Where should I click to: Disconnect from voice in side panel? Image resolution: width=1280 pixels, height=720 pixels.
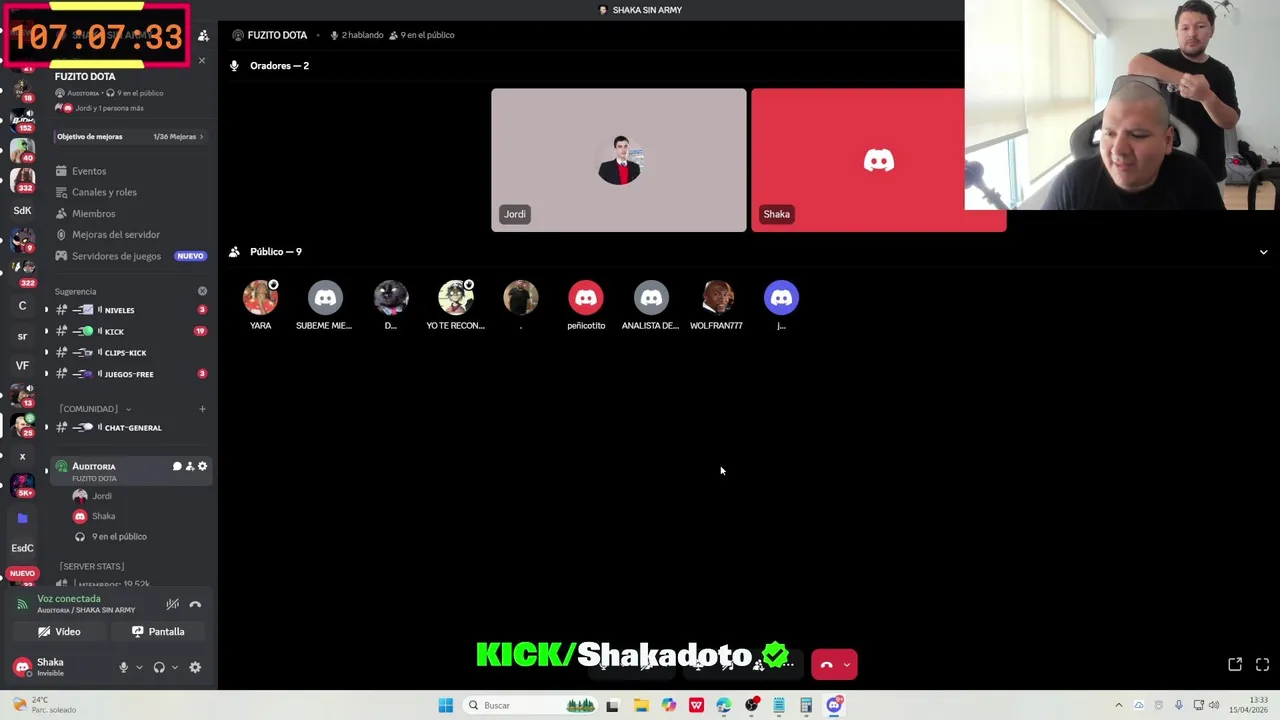(195, 604)
